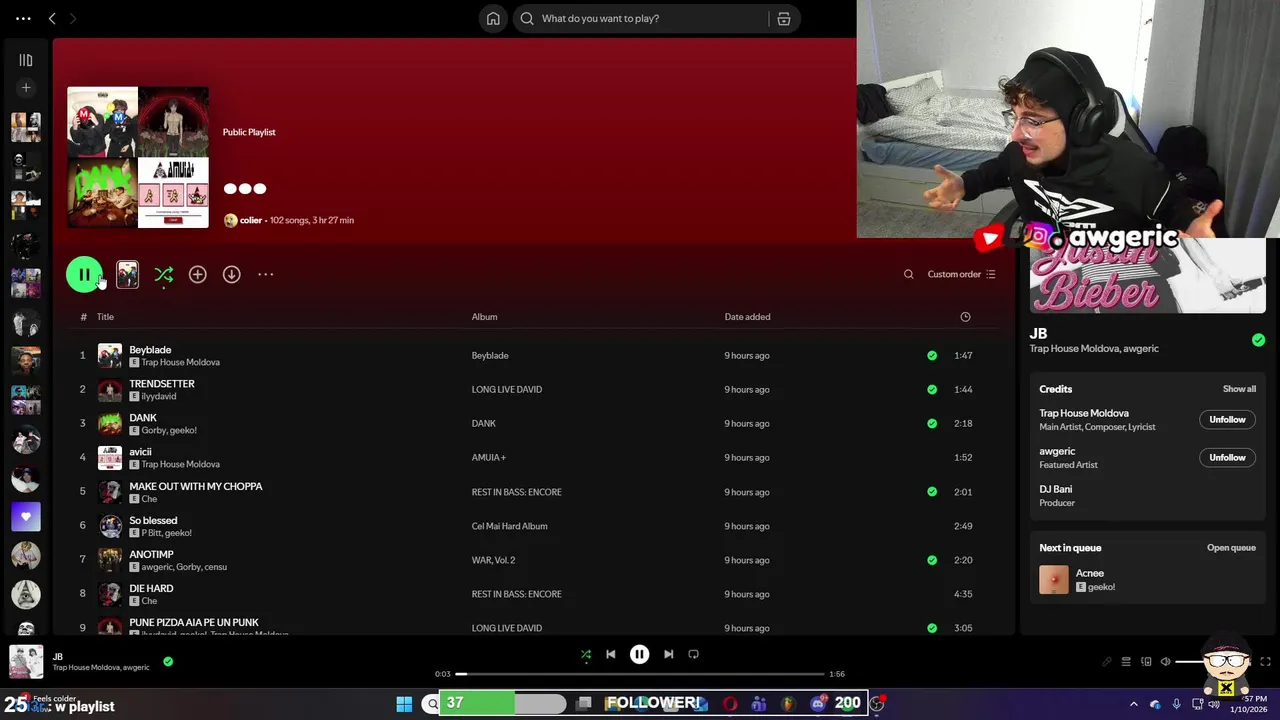Viewport: 1280px width, 720px height.
Task: Open the album Cel Mai Hard Album
Action: pos(509,526)
